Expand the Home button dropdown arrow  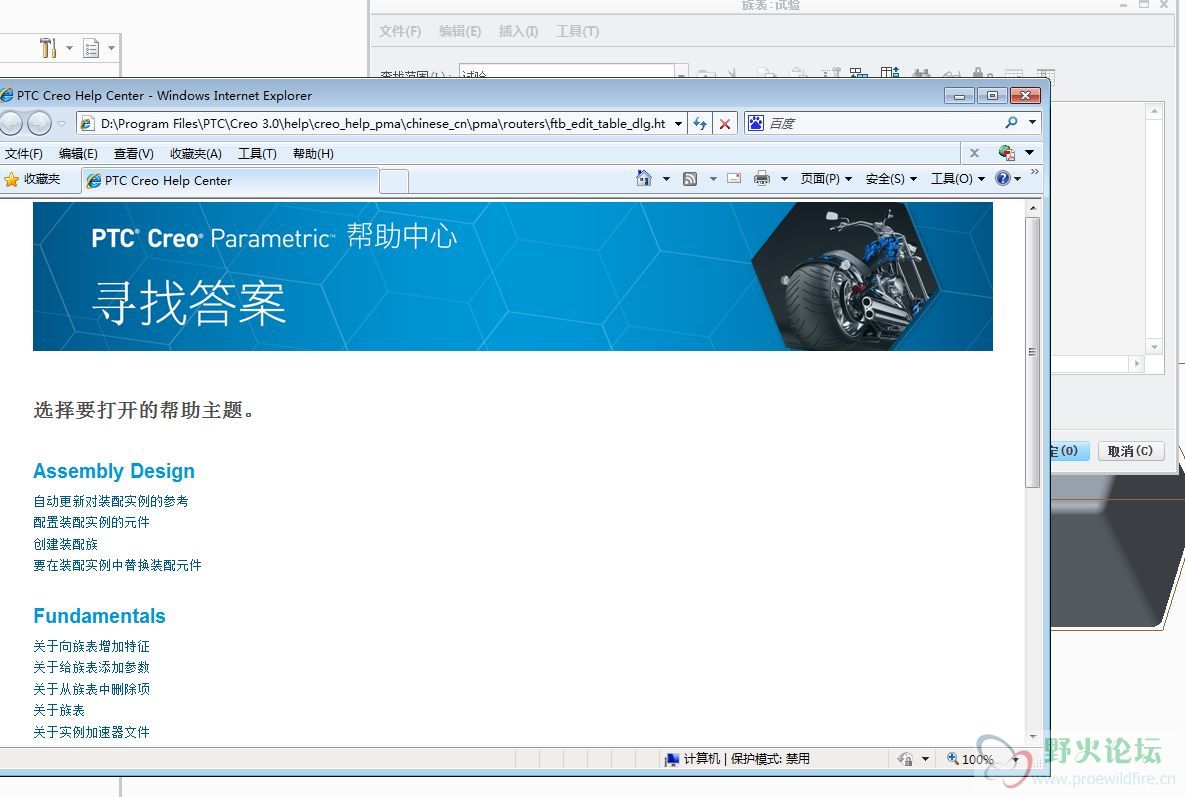click(666, 179)
